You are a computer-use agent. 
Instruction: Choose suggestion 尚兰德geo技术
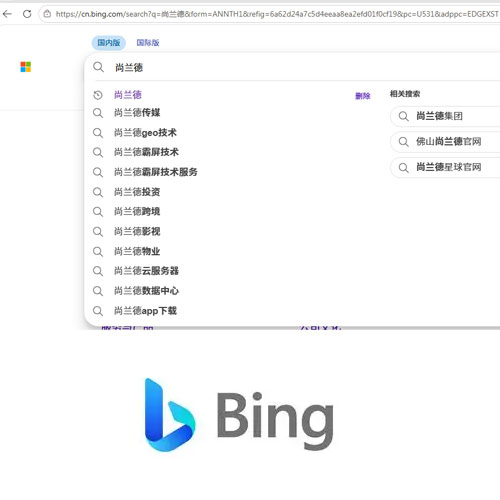click(145, 133)
